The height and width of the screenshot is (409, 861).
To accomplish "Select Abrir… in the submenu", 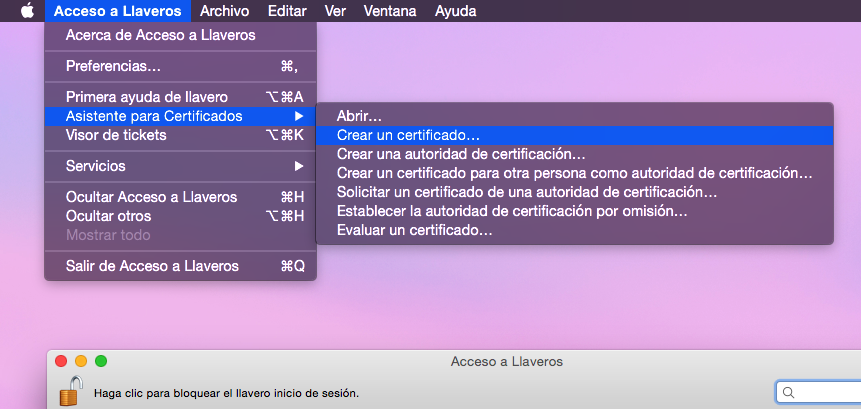I will click(x=575, y=116).
